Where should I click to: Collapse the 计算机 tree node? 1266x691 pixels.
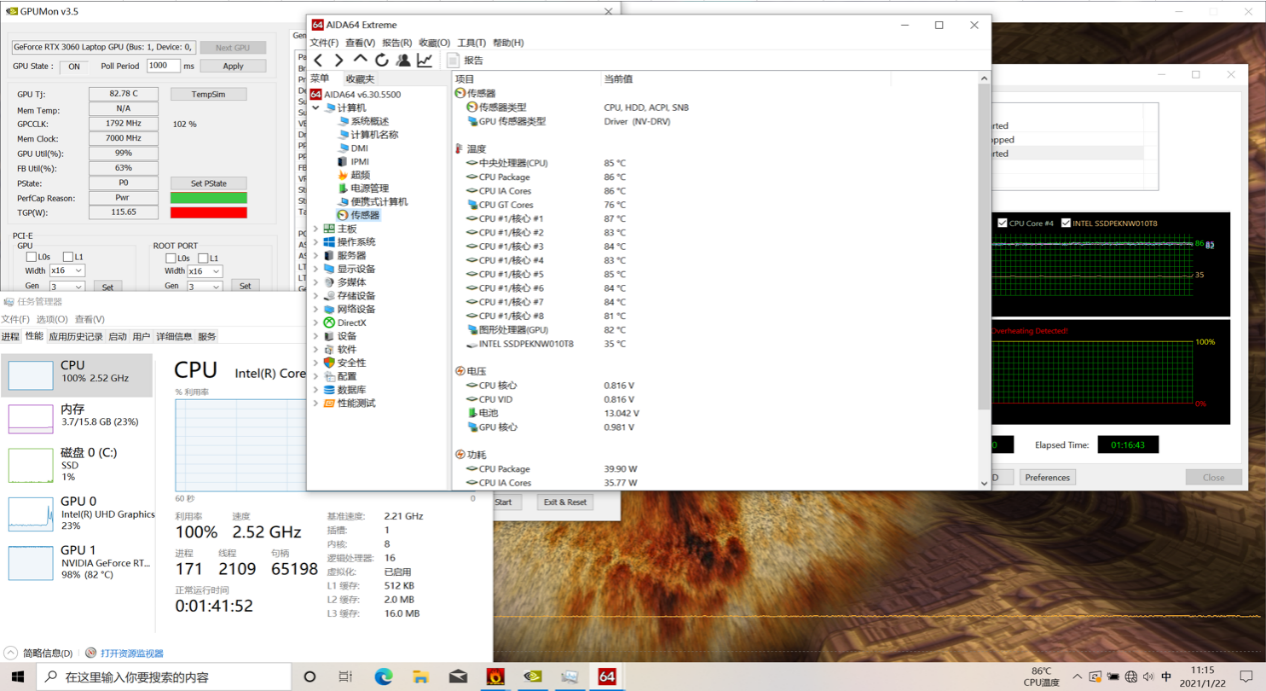316,108
